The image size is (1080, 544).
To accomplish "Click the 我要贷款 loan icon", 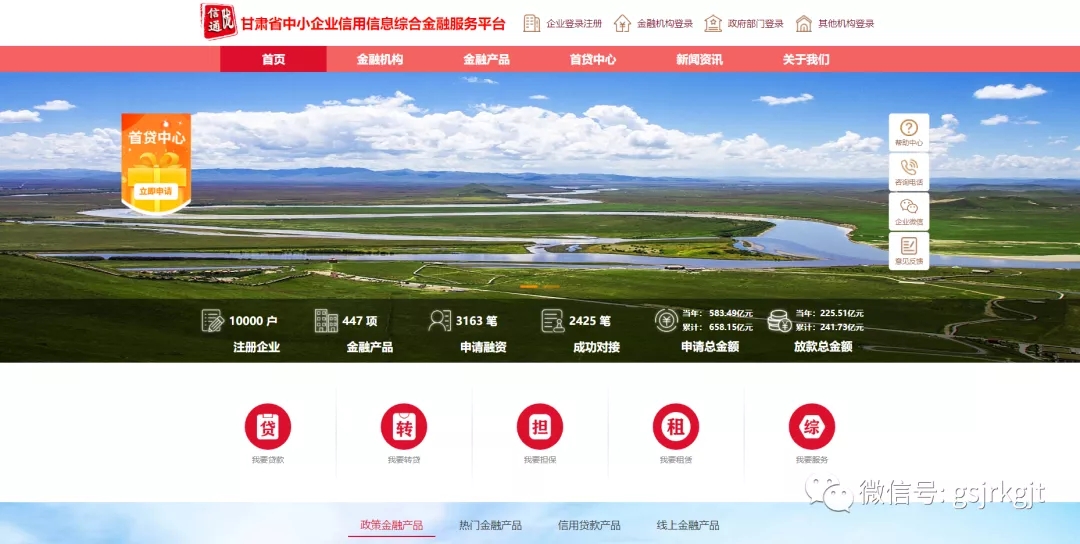I will coord(267,427).
